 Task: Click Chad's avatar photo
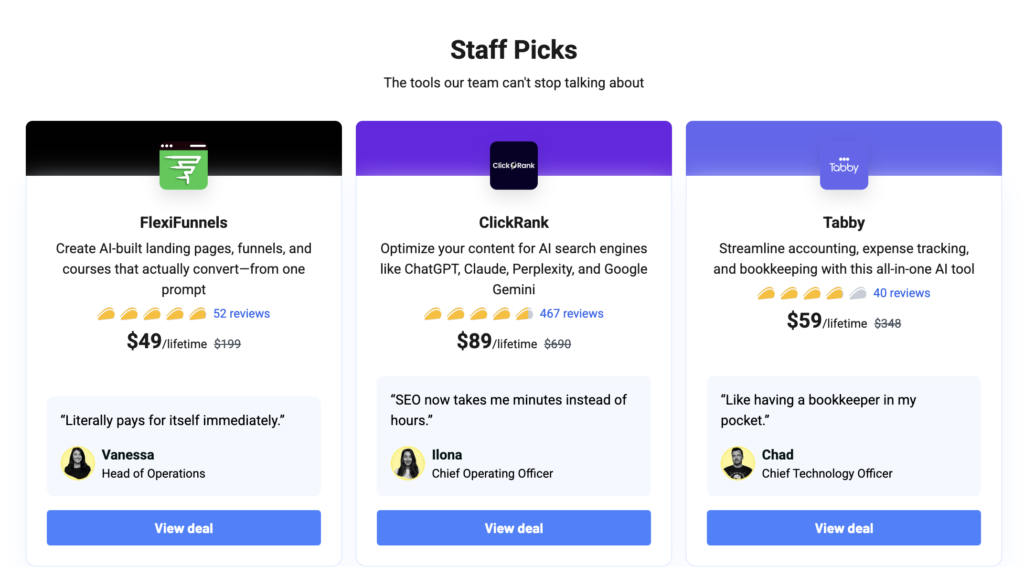tap(738, 463)
